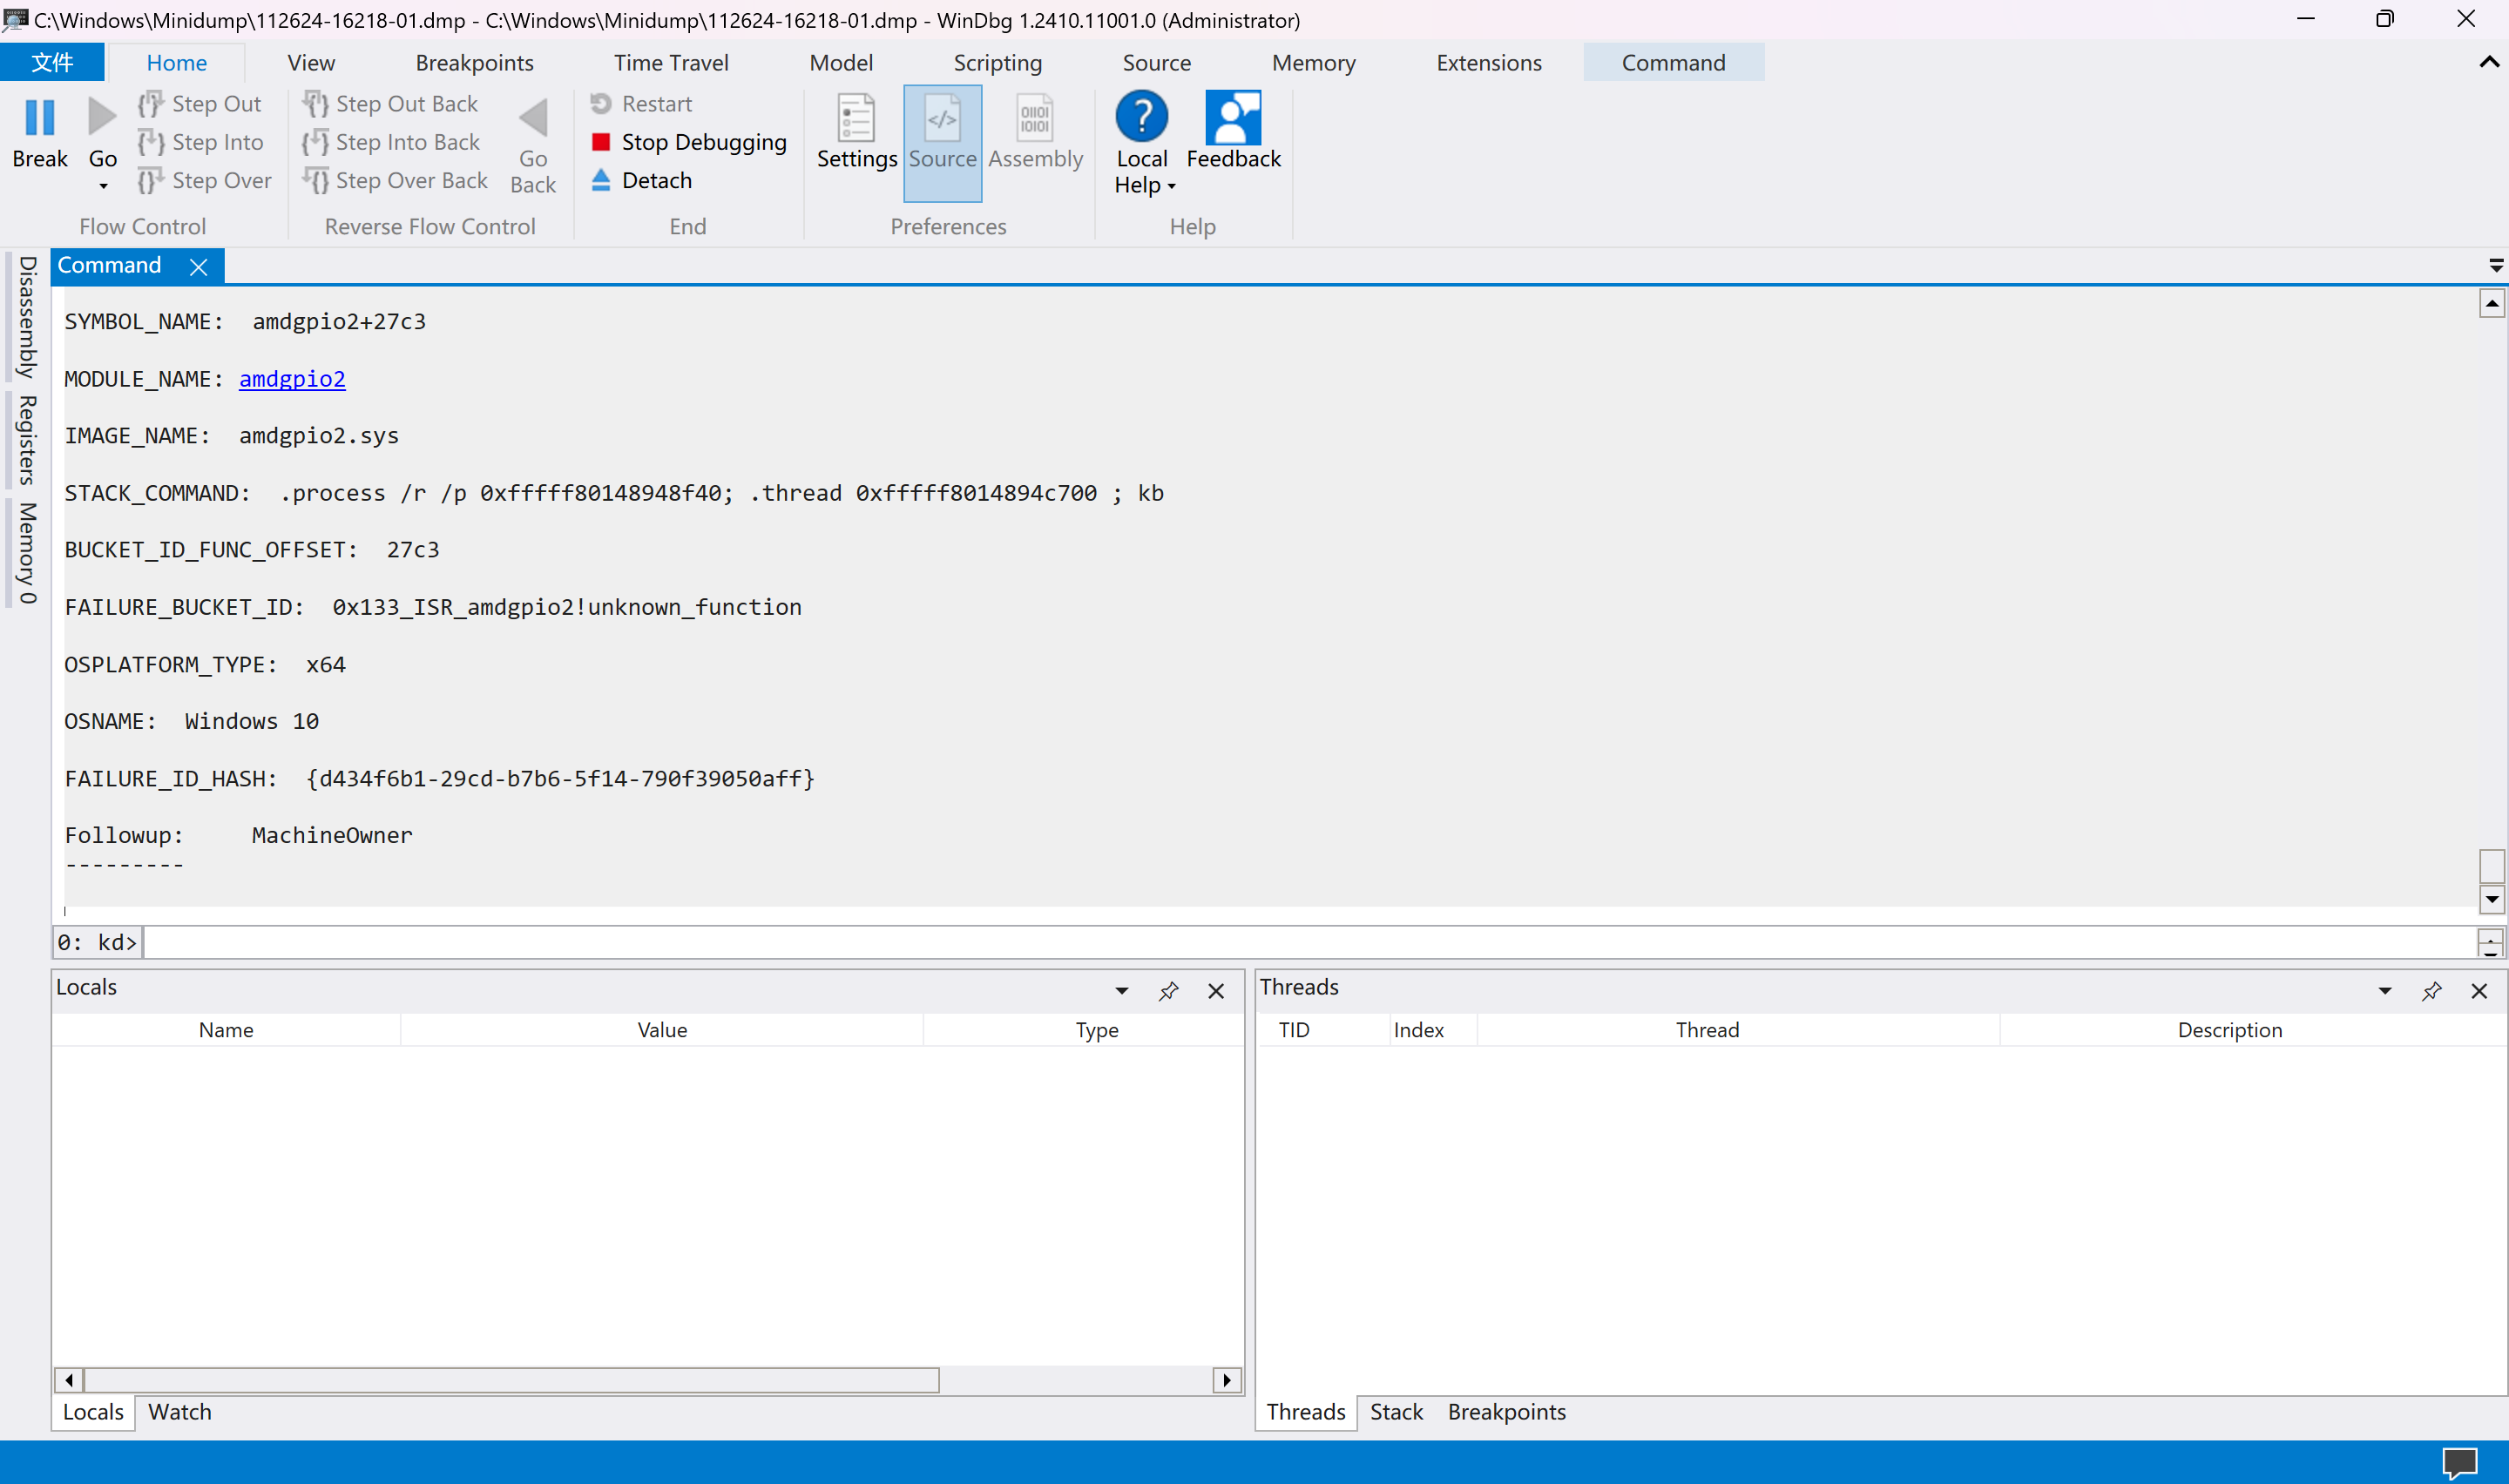This screenshot has height=1484, width=2509.
Task: Click Value column header in Locals
Action: pos(662,1030)
